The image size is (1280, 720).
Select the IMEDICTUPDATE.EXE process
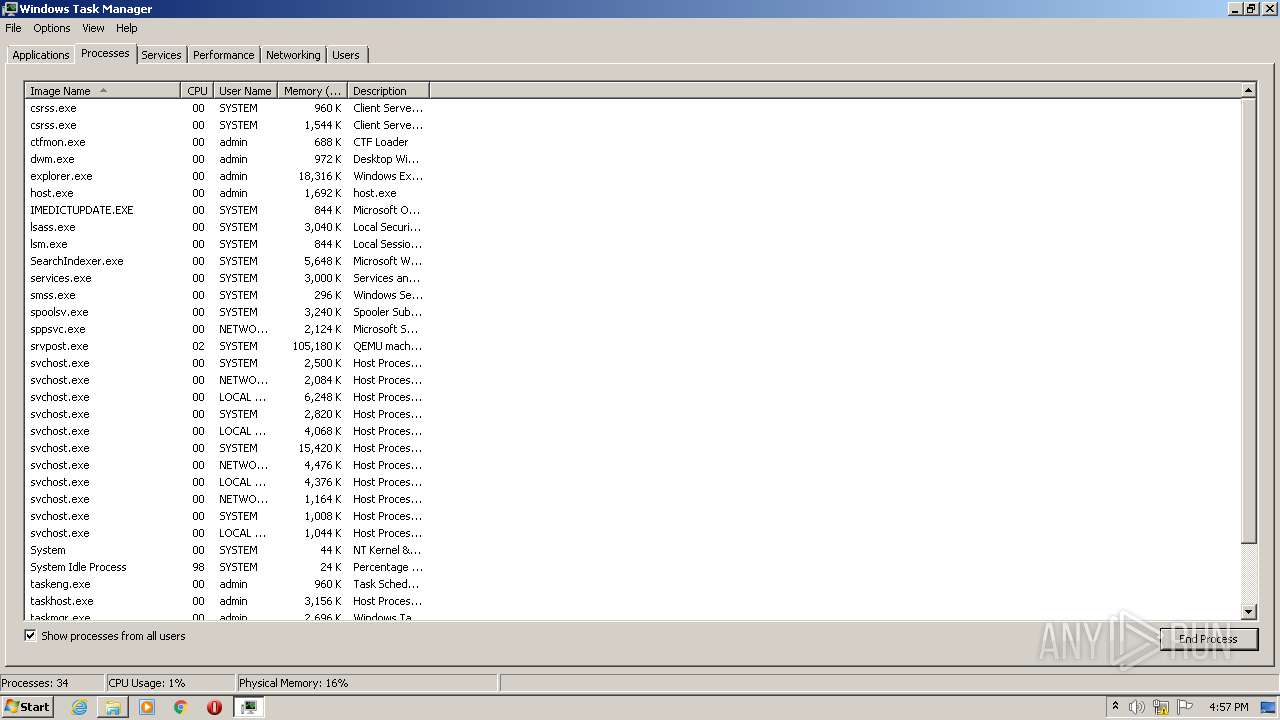point(226,210)
